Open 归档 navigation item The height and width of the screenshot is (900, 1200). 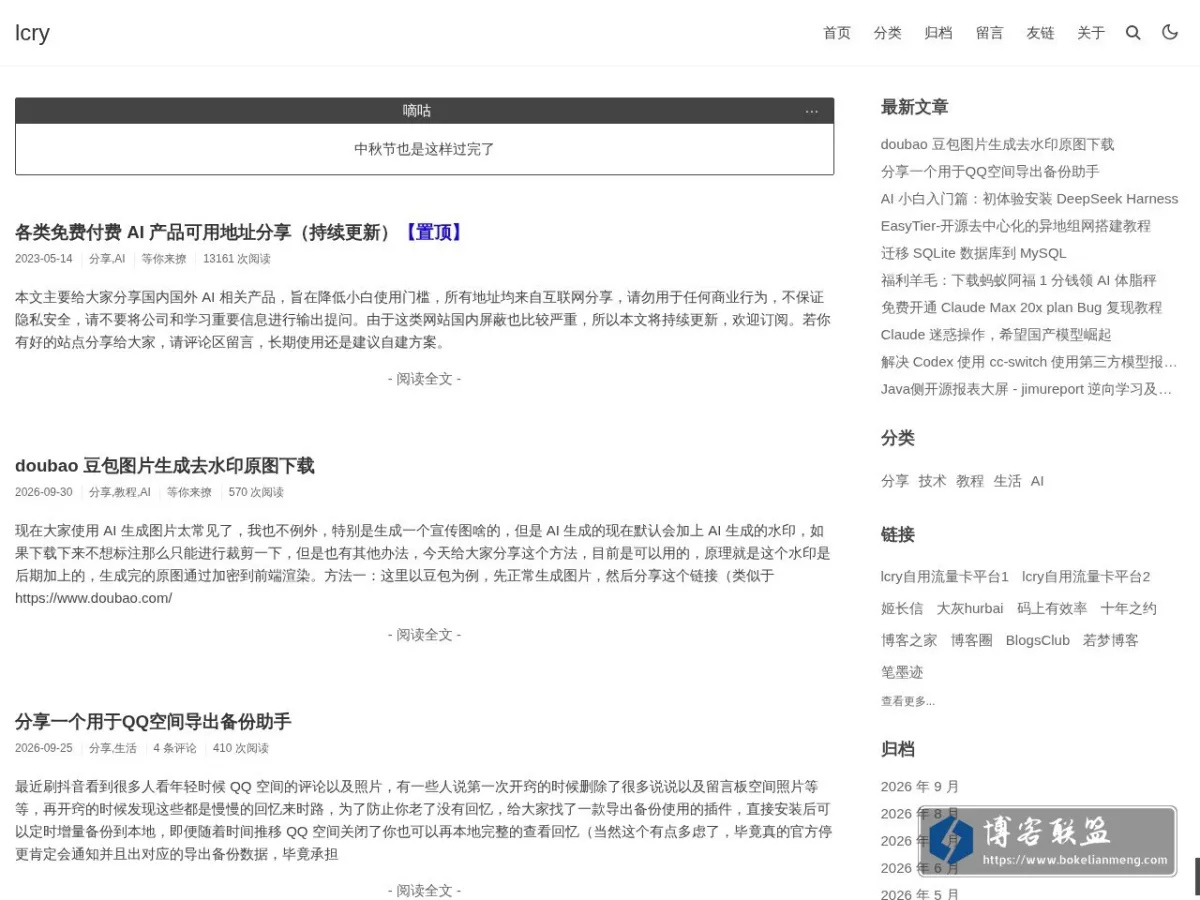click(x=939, y=33)
